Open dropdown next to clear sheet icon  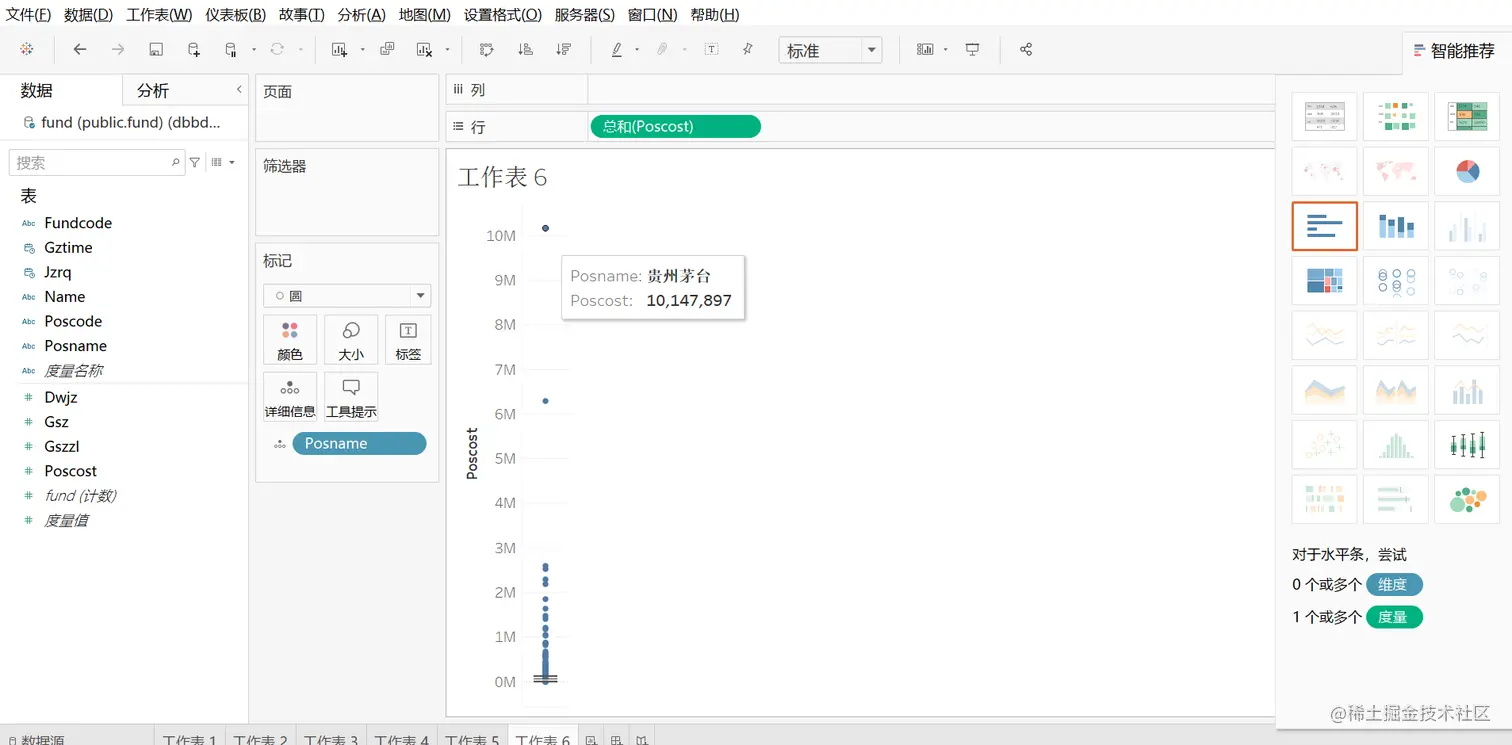(447, 50)
